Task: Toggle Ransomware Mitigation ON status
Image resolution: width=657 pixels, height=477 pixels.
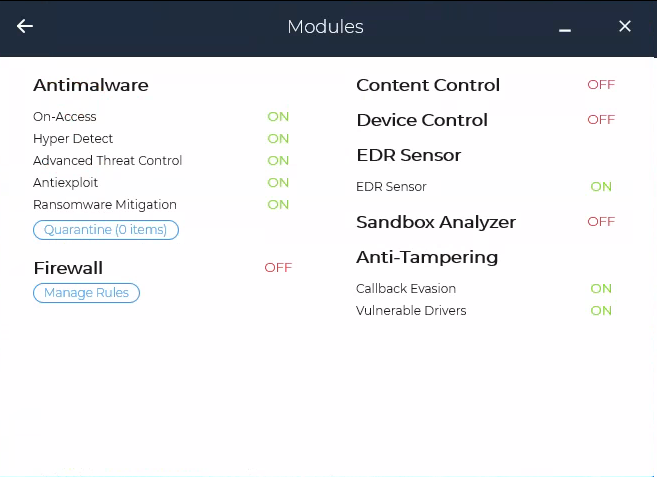Action: 278,205
